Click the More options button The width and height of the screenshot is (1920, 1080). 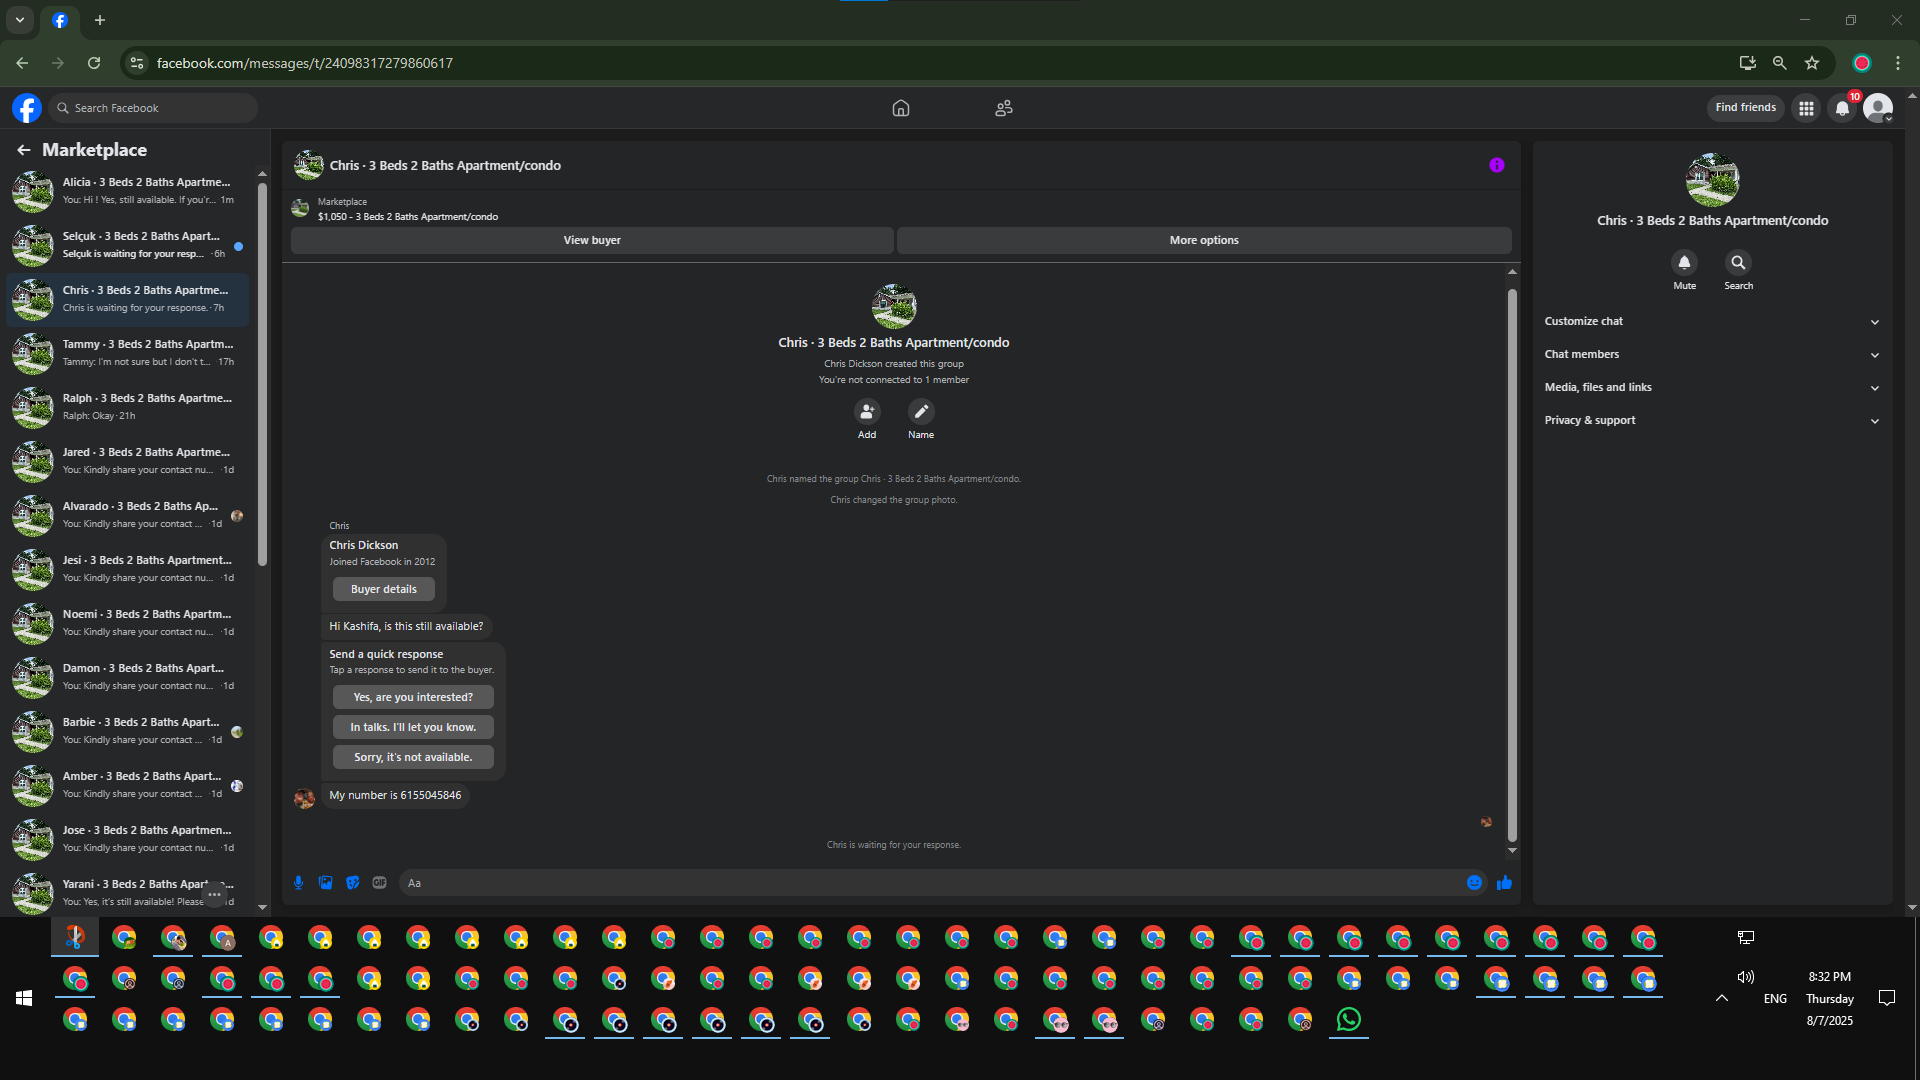1204,240
